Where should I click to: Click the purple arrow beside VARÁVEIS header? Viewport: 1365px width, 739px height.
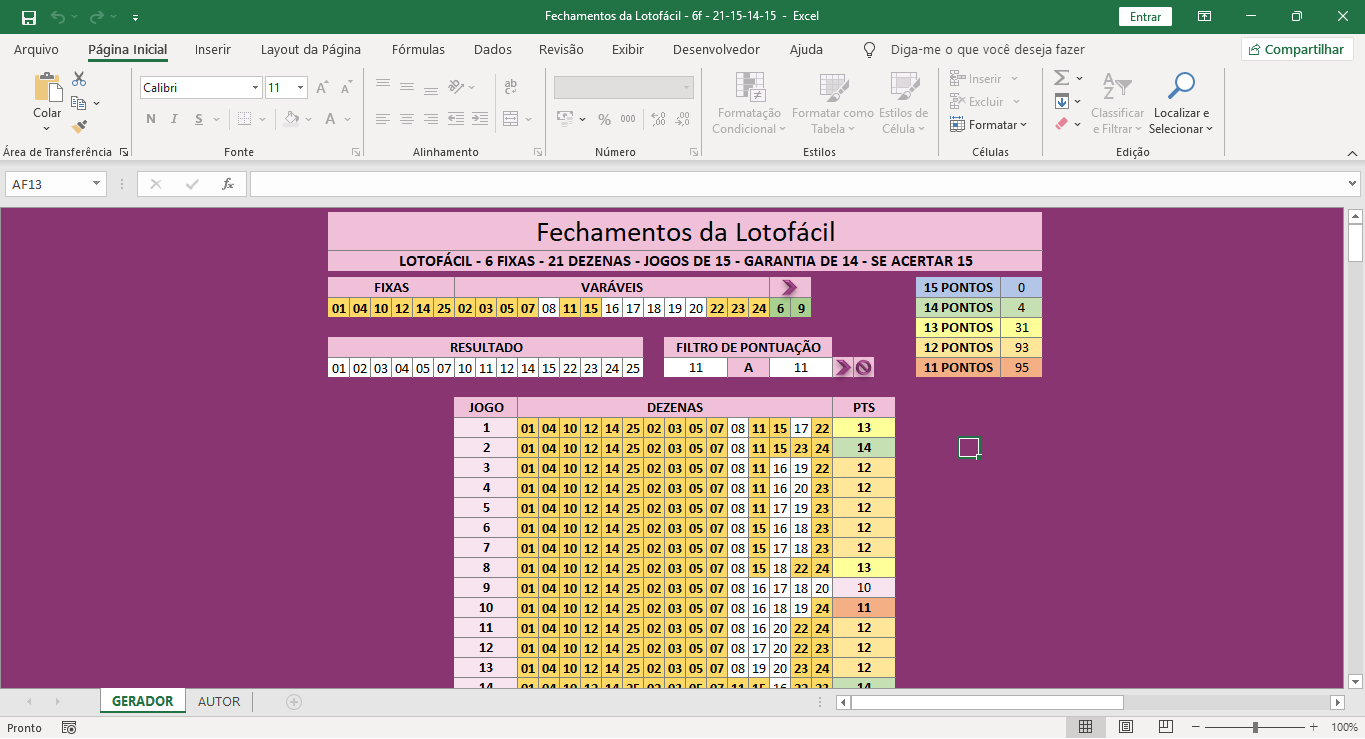point(789,288)
